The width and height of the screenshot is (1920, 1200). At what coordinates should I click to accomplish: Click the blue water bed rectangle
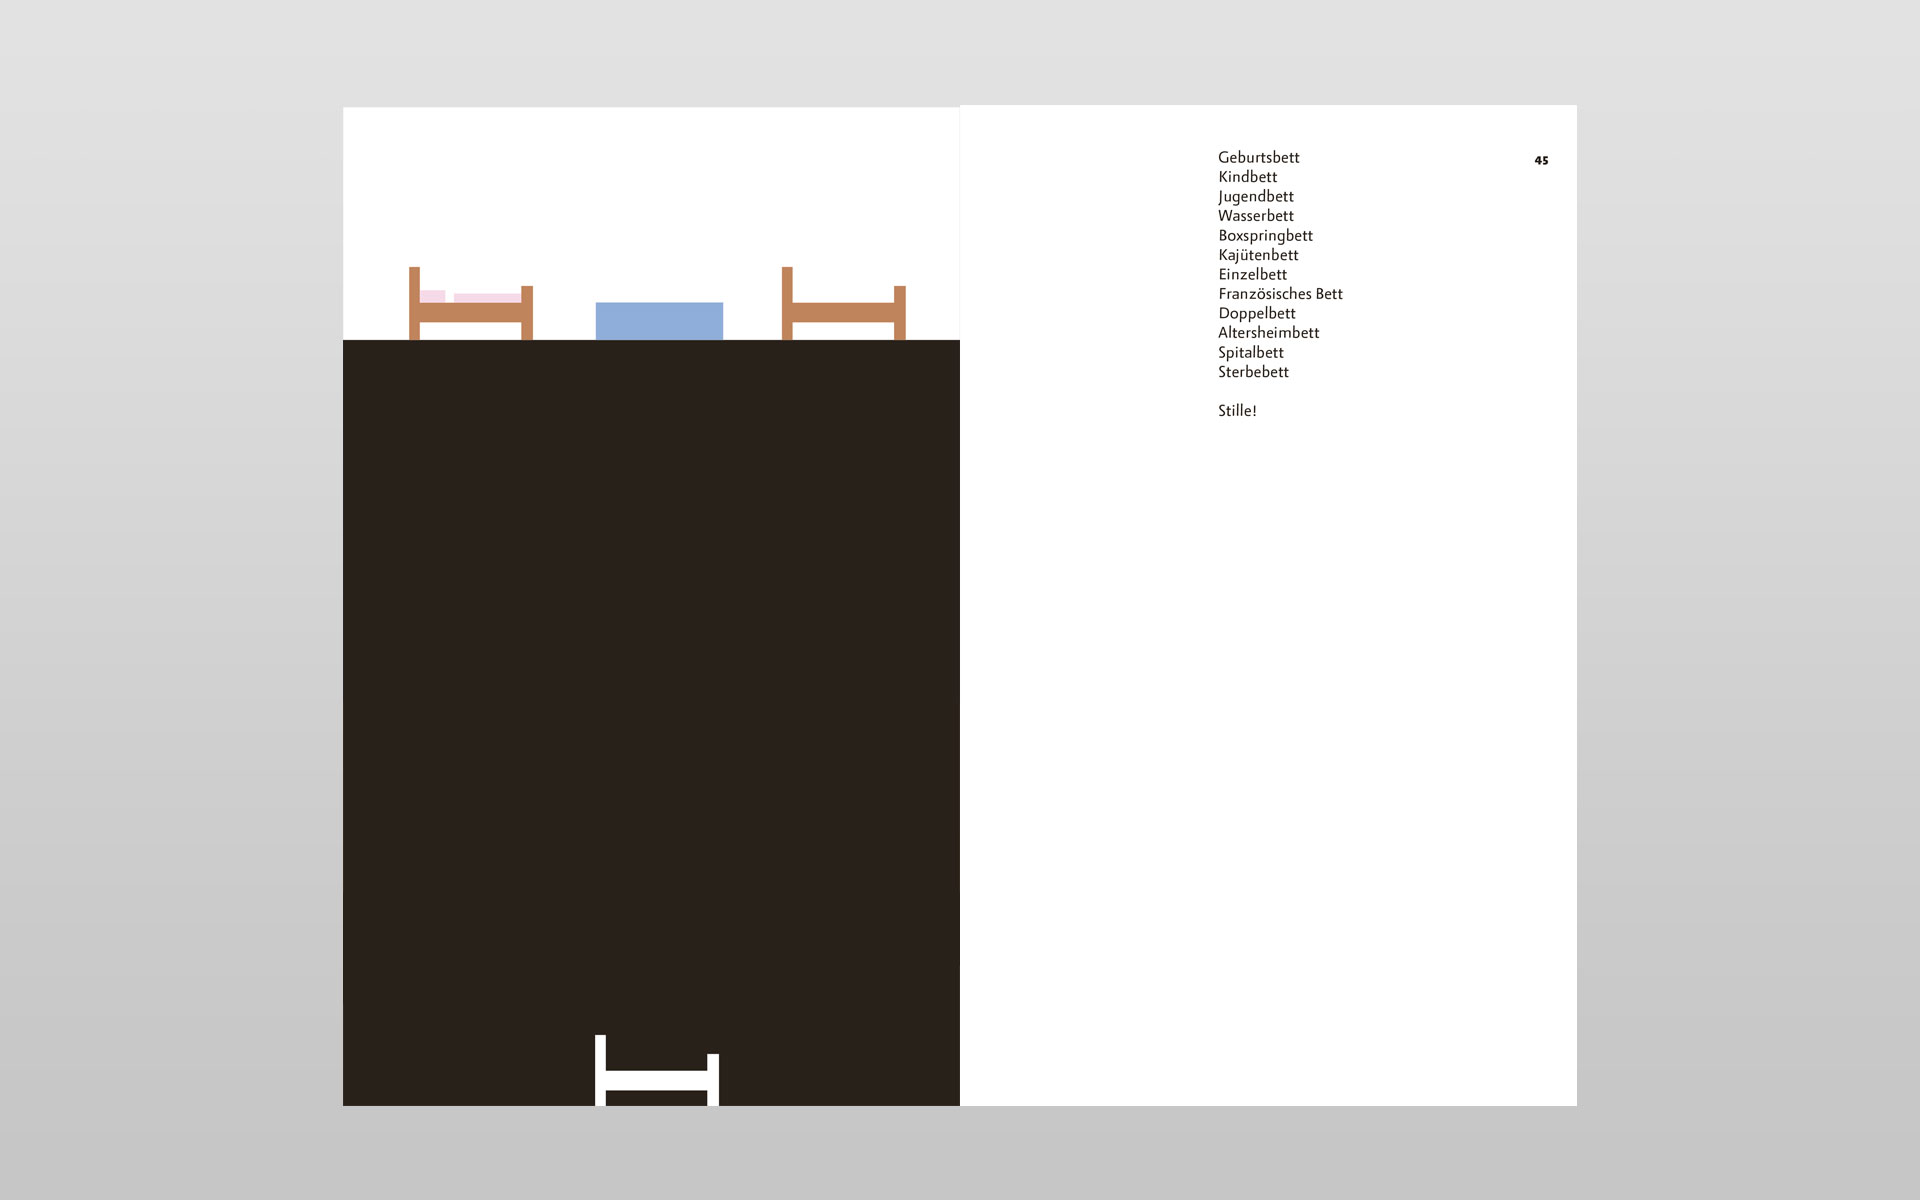pyautogui.click(x=659, y=321)
